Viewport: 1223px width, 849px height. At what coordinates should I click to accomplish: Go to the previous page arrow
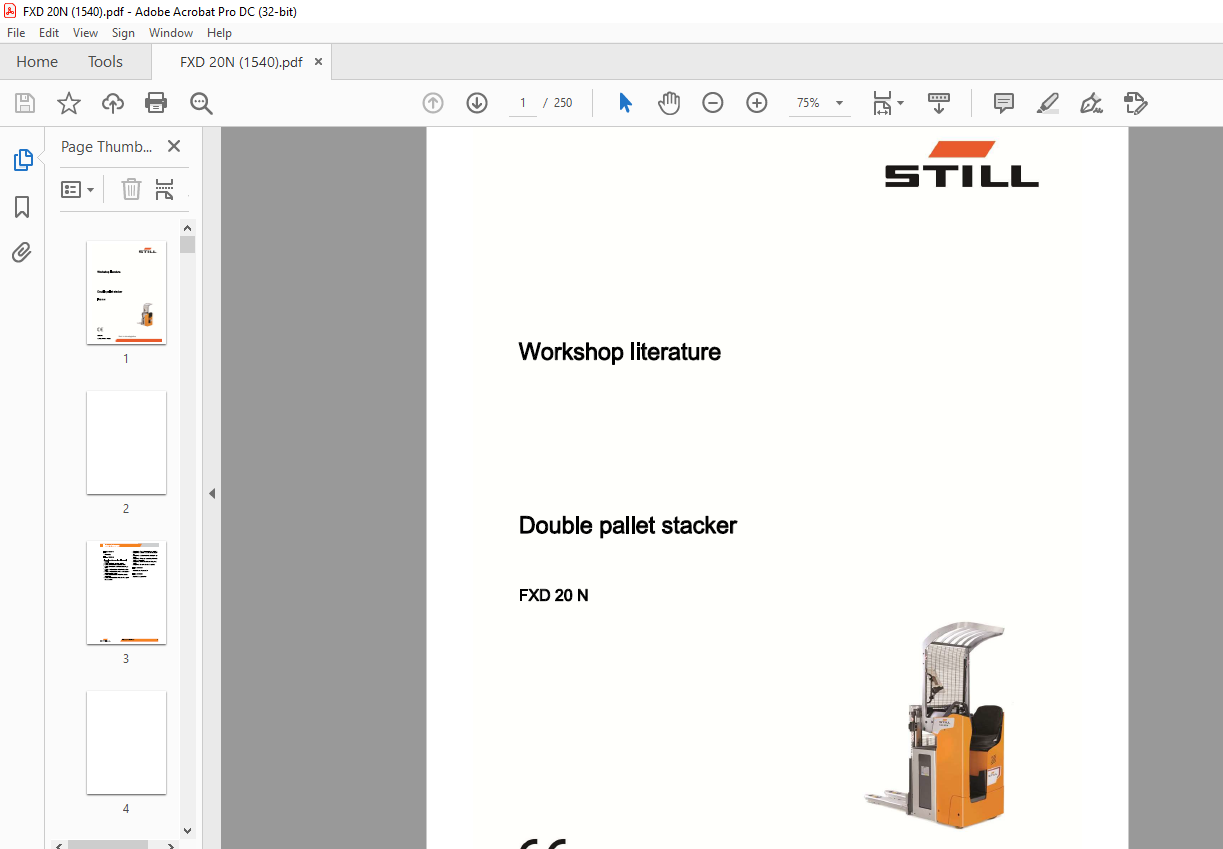(433, 103)
